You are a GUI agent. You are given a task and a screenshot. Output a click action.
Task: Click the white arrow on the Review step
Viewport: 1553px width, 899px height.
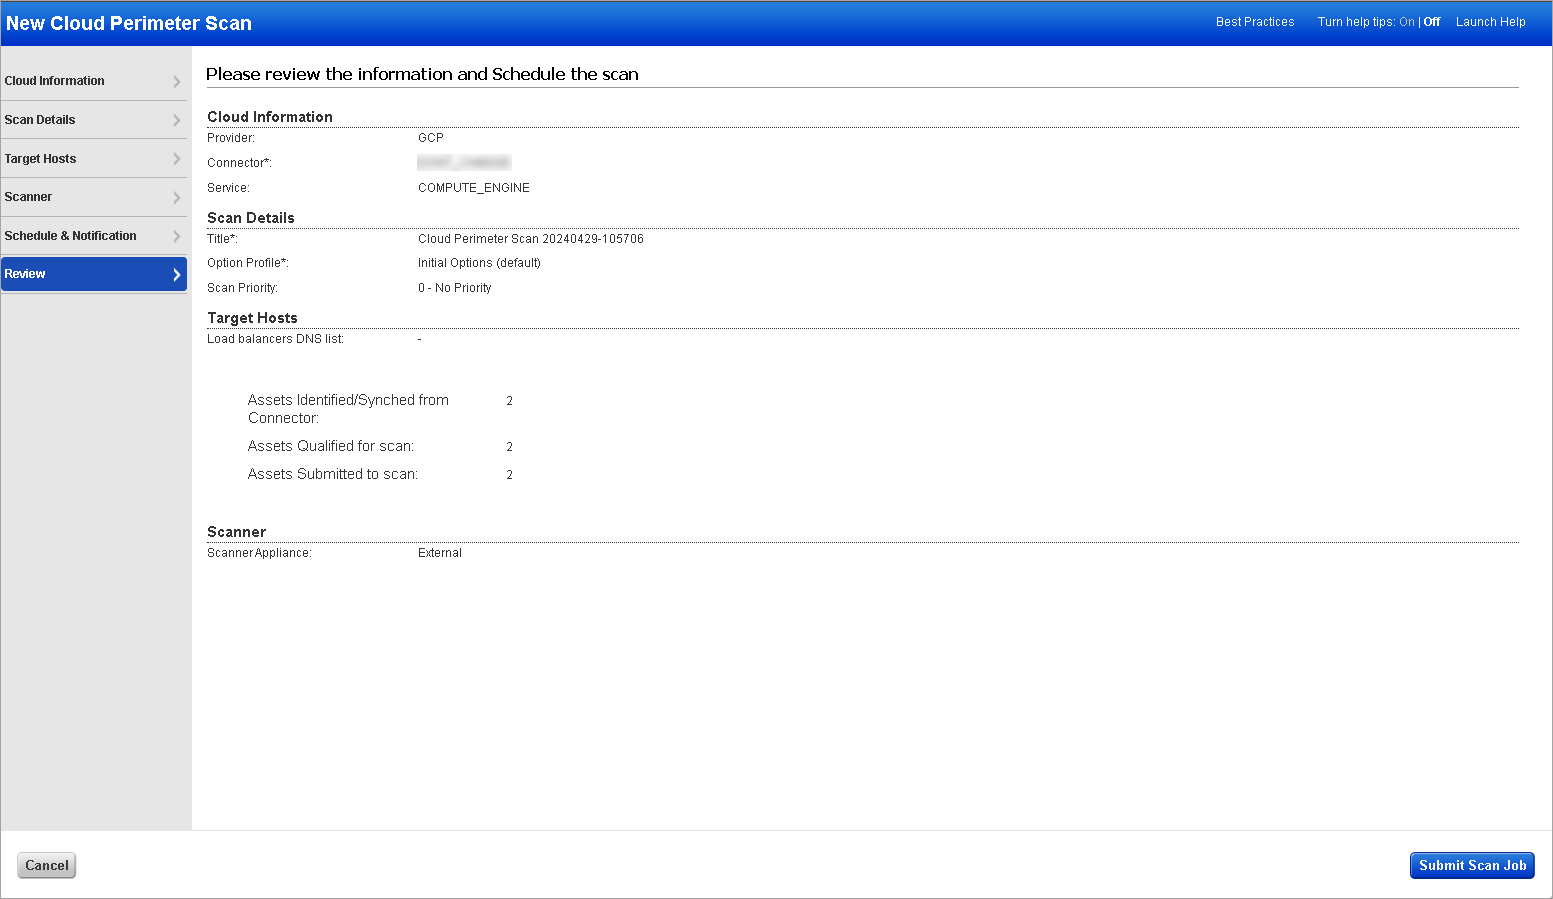176,273
